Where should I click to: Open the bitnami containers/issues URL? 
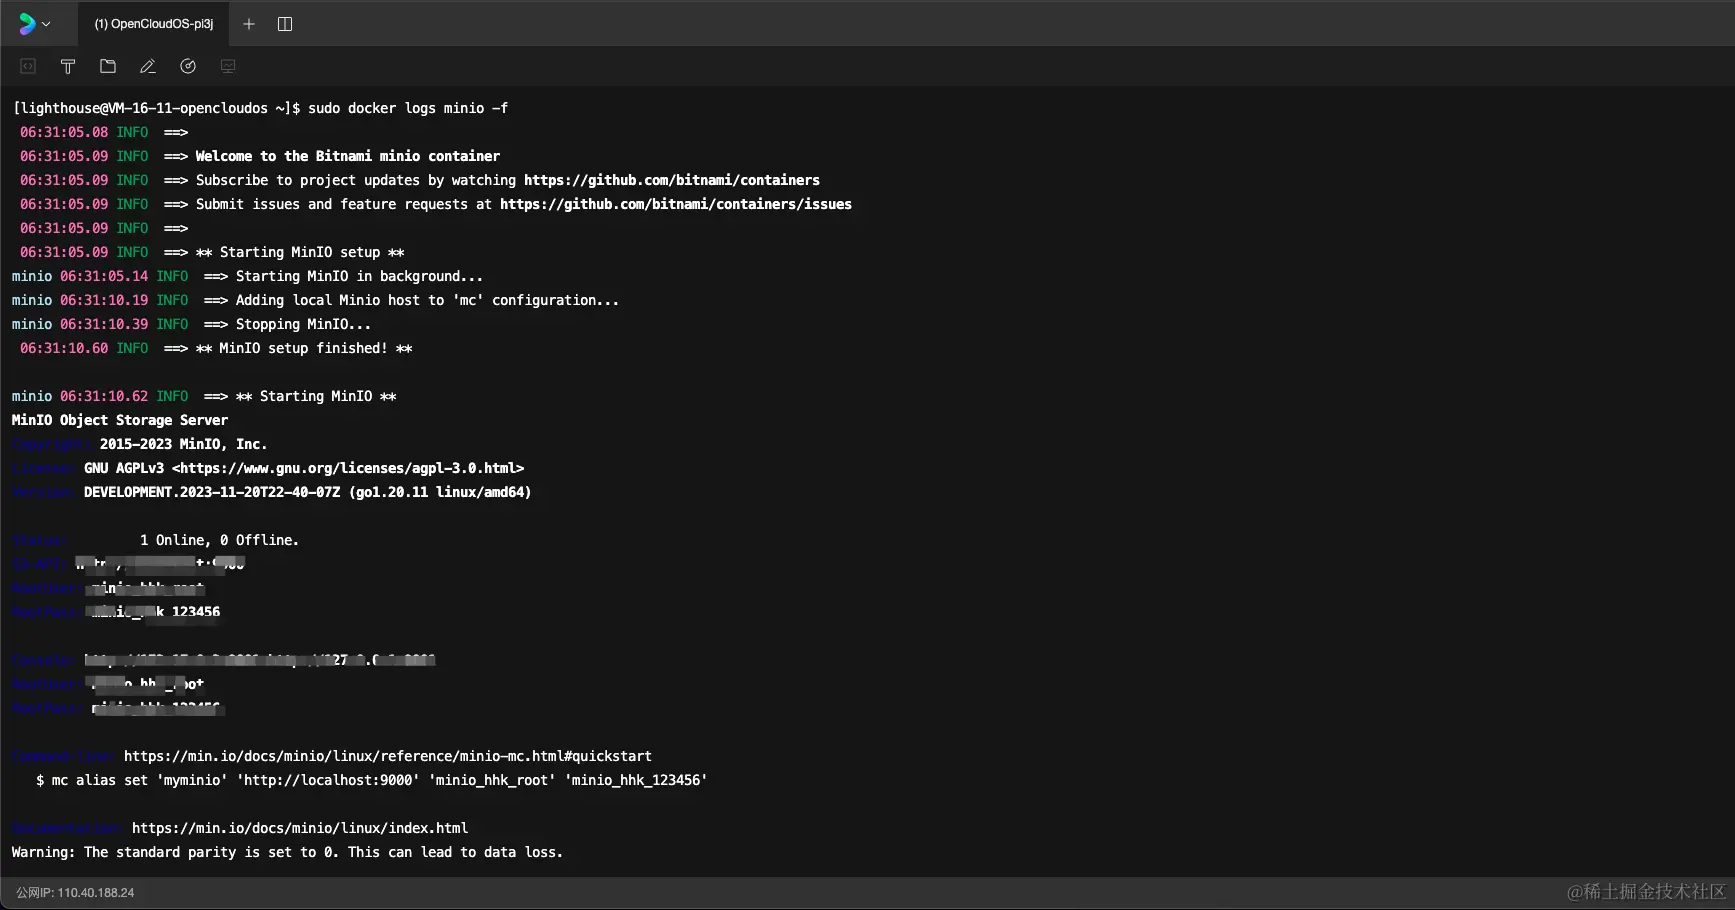point(676,204)
